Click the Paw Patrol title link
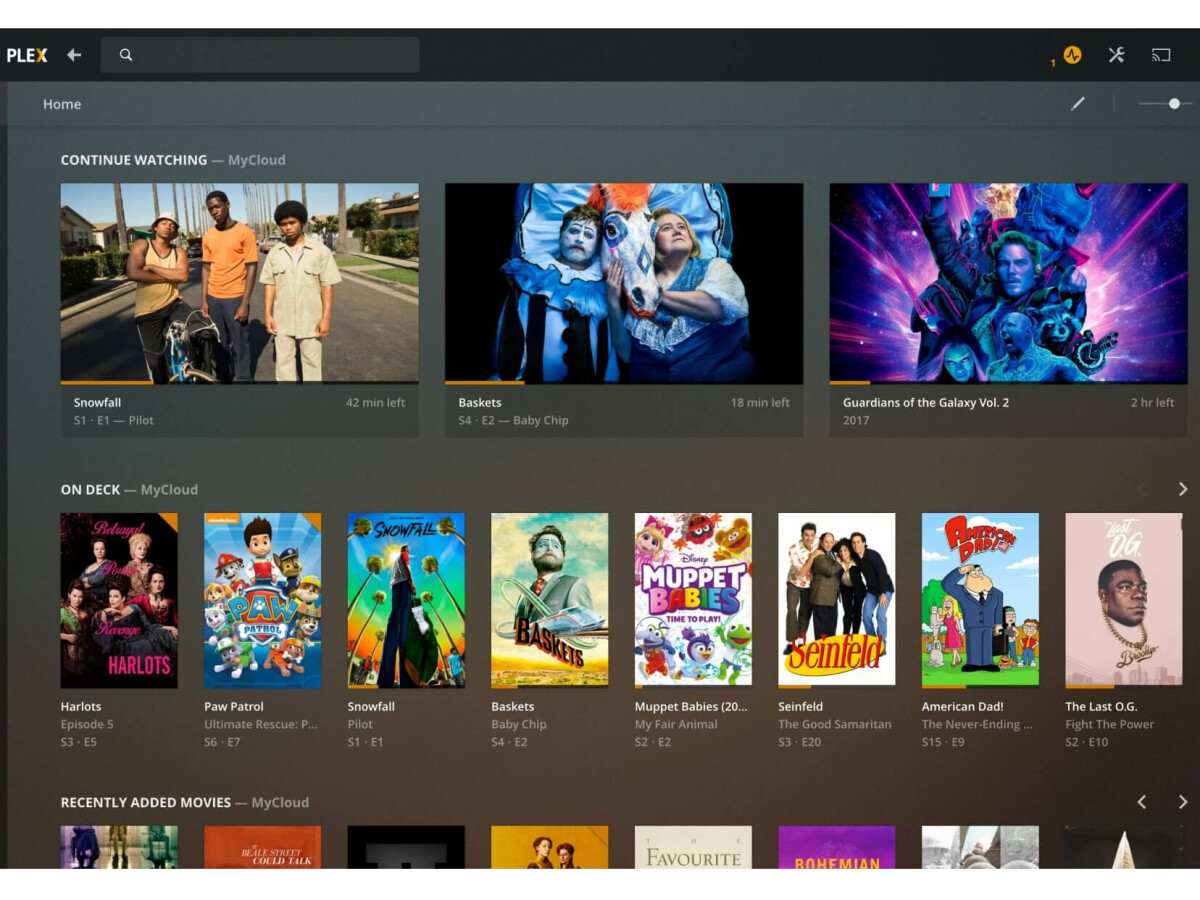1200x900 pixels. point(234,706)
